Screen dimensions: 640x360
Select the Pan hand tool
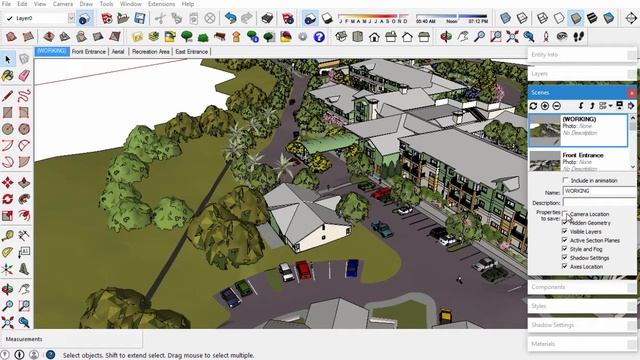pos(462,37)
